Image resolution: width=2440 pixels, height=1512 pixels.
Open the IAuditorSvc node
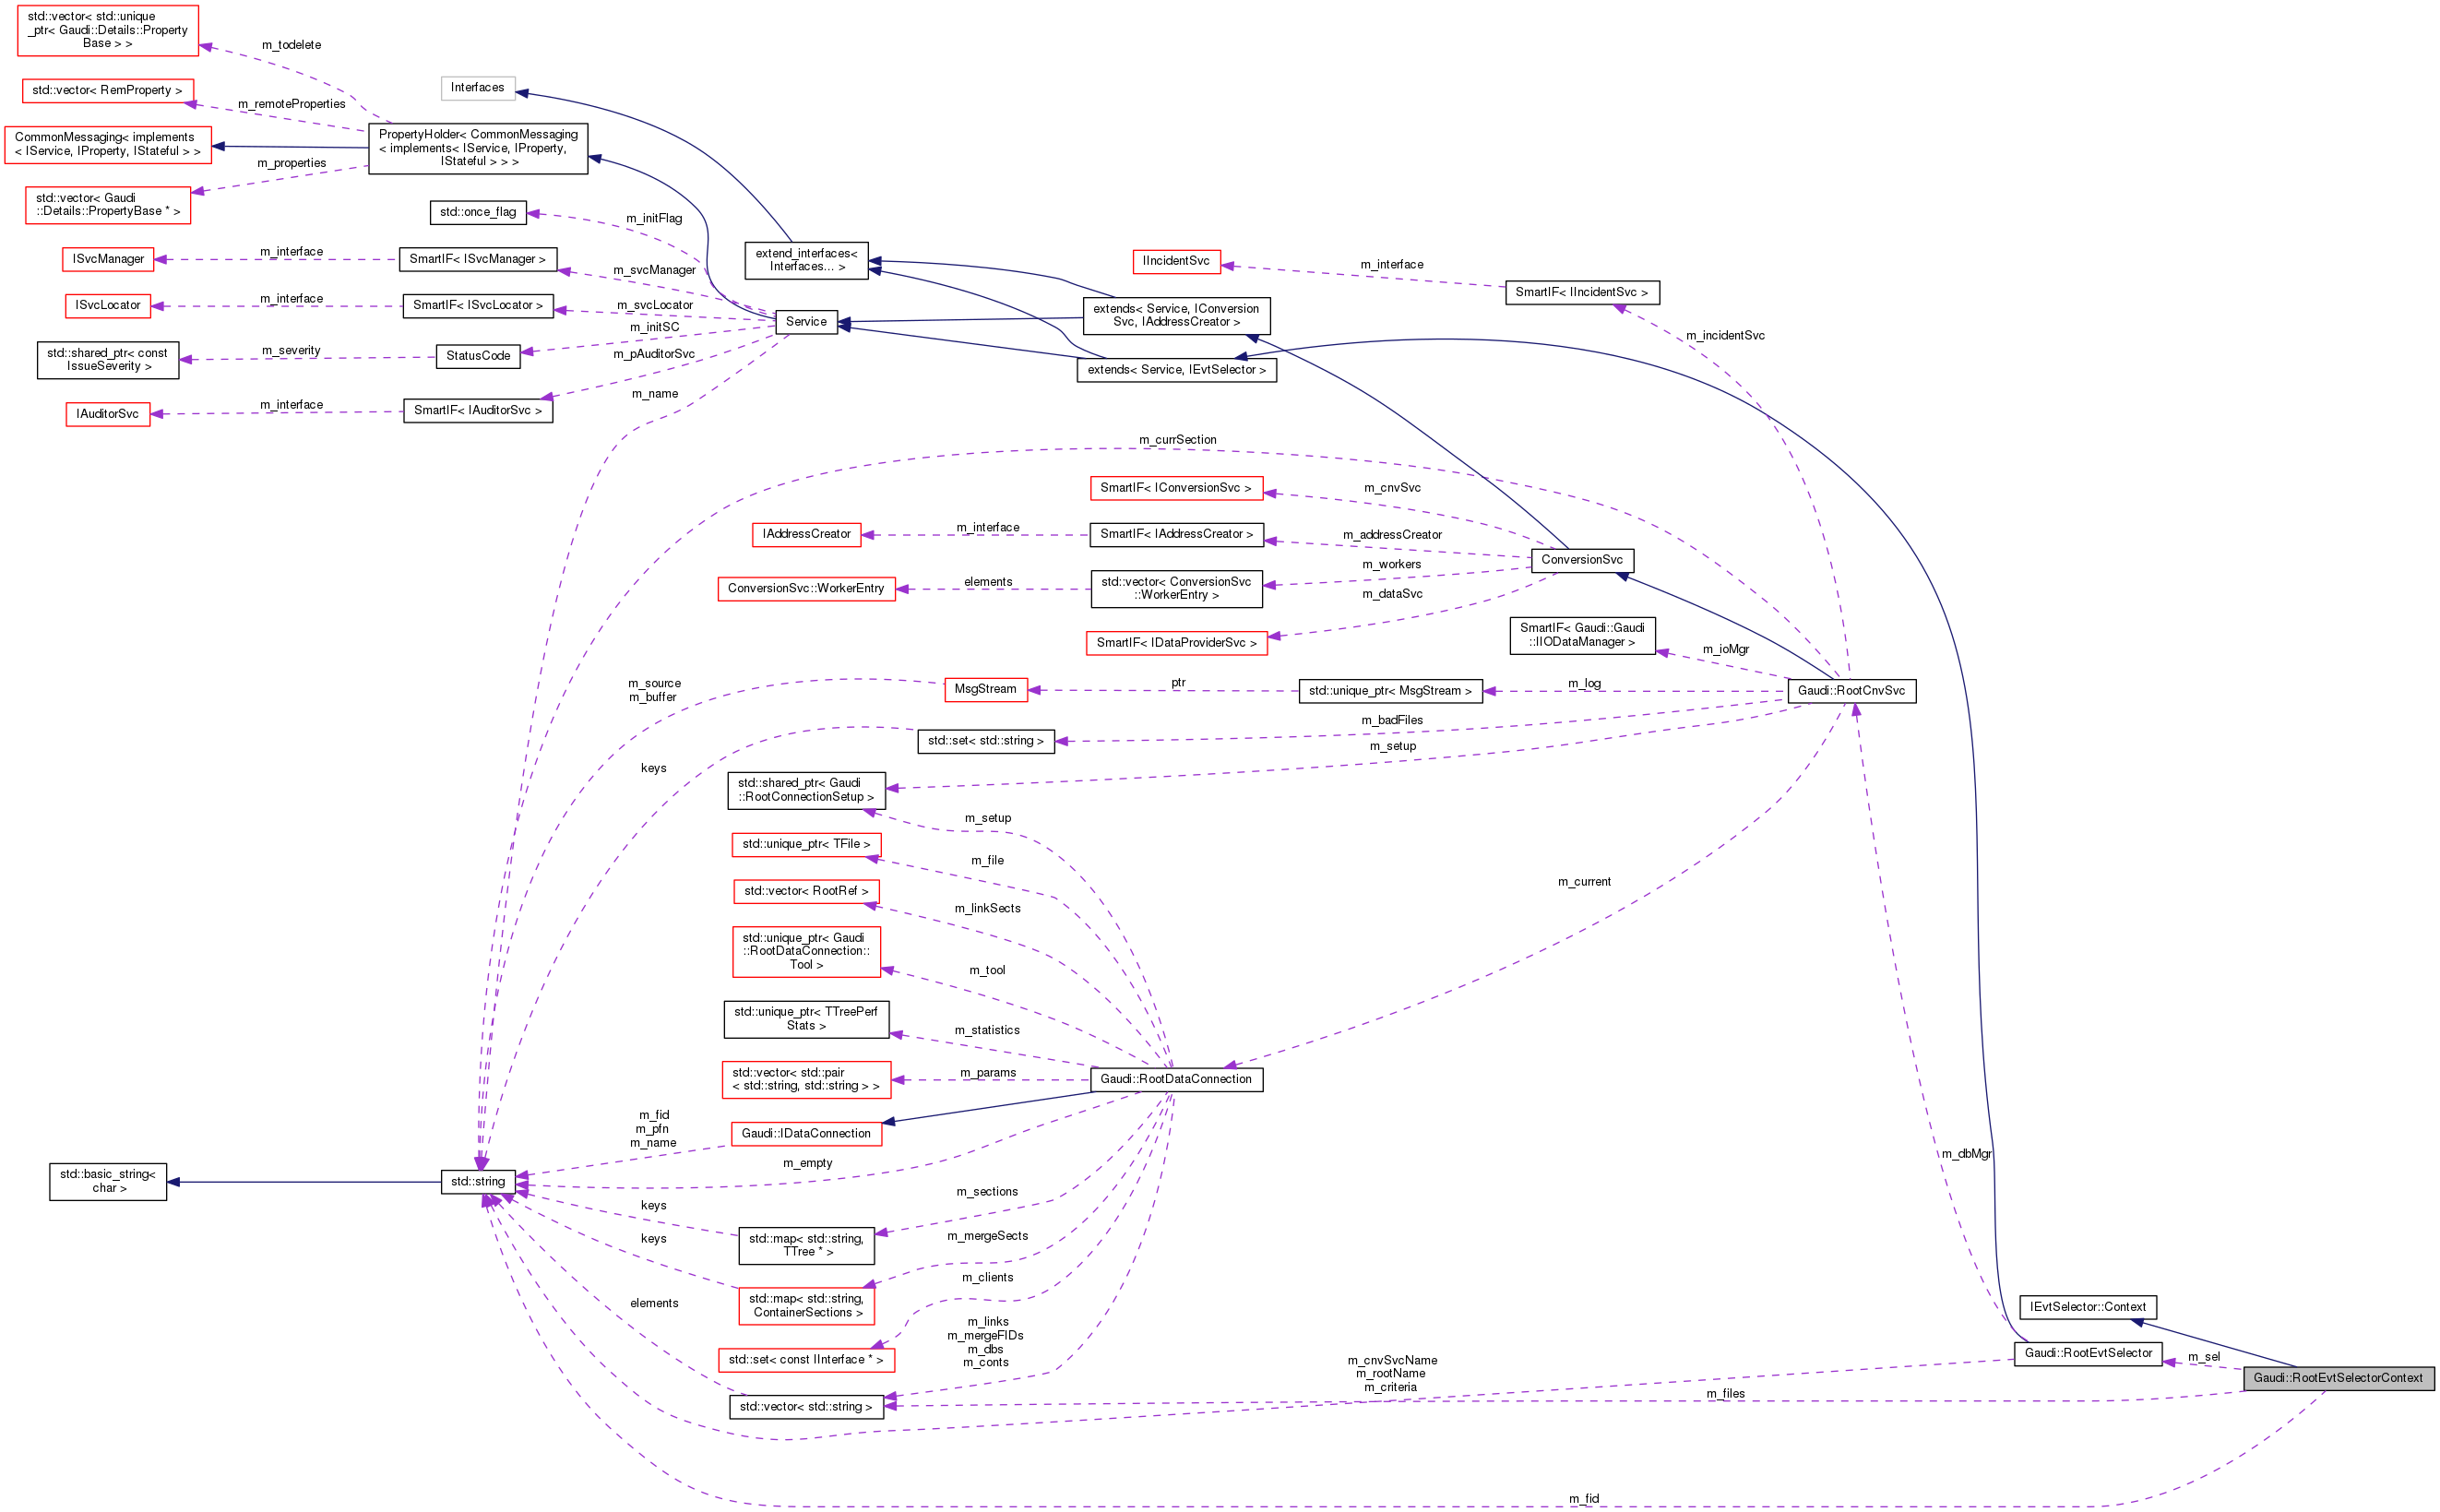tap(108, 414)
